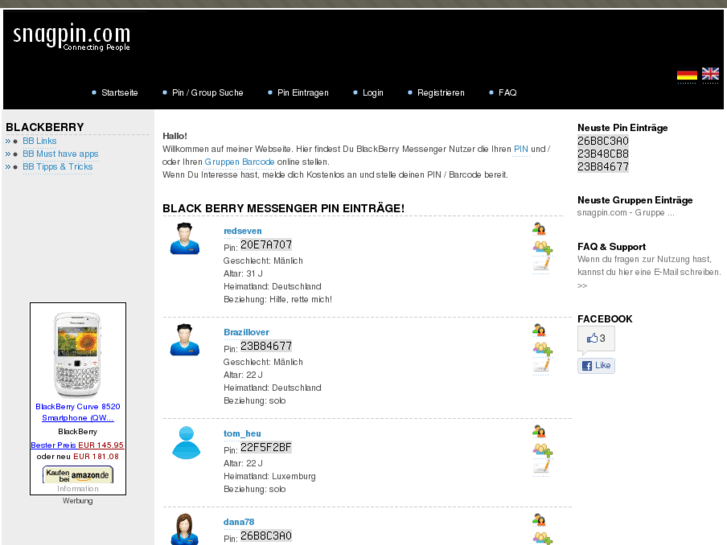The width and height of the screenshot is (727, 545).
Task: Click the write note icon for Brazillover
Action: tap(541, 365)
